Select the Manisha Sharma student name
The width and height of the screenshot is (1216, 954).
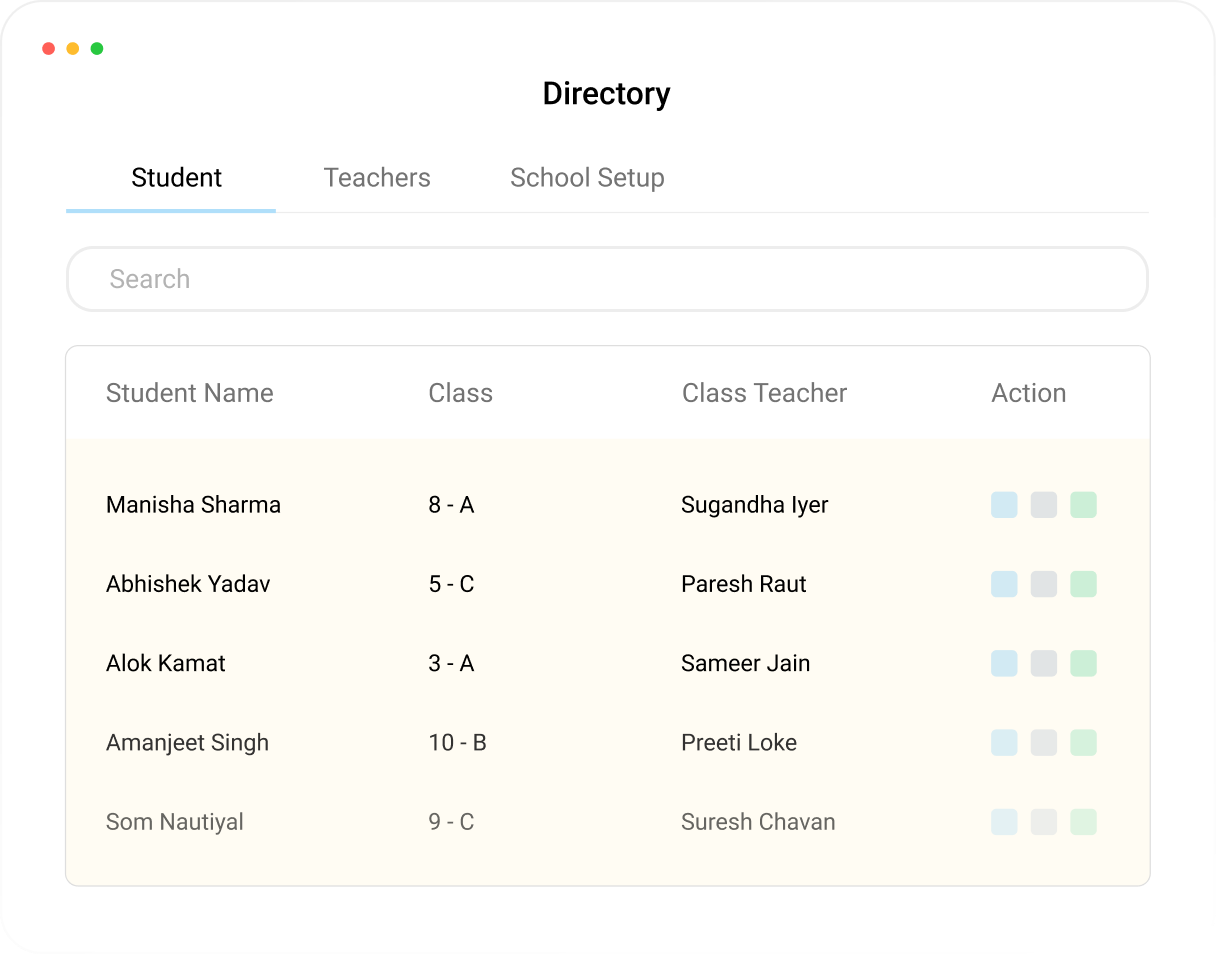193,505
